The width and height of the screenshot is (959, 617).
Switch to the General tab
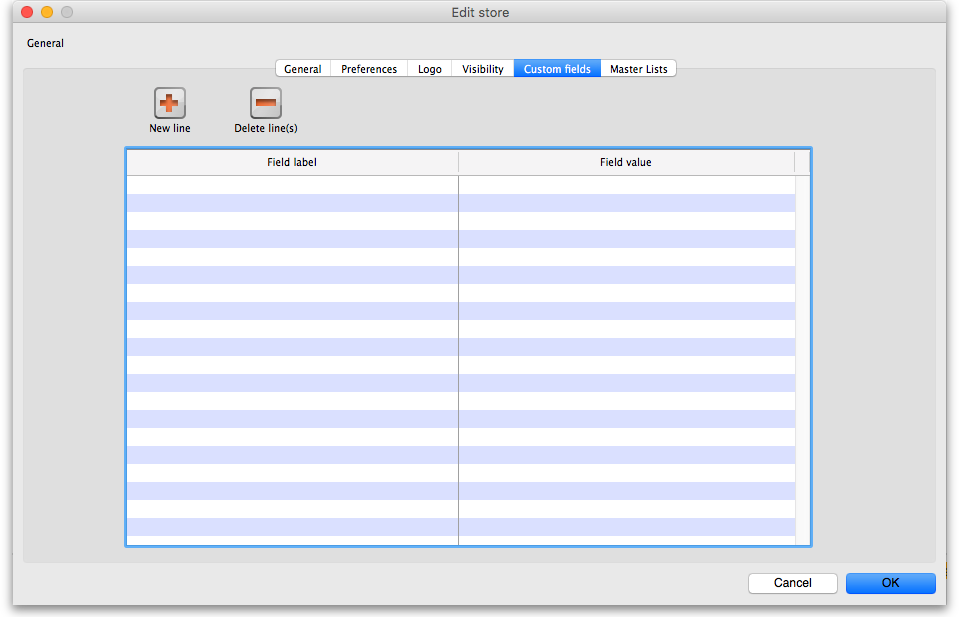pyautogui.click(x=302, y=69)
